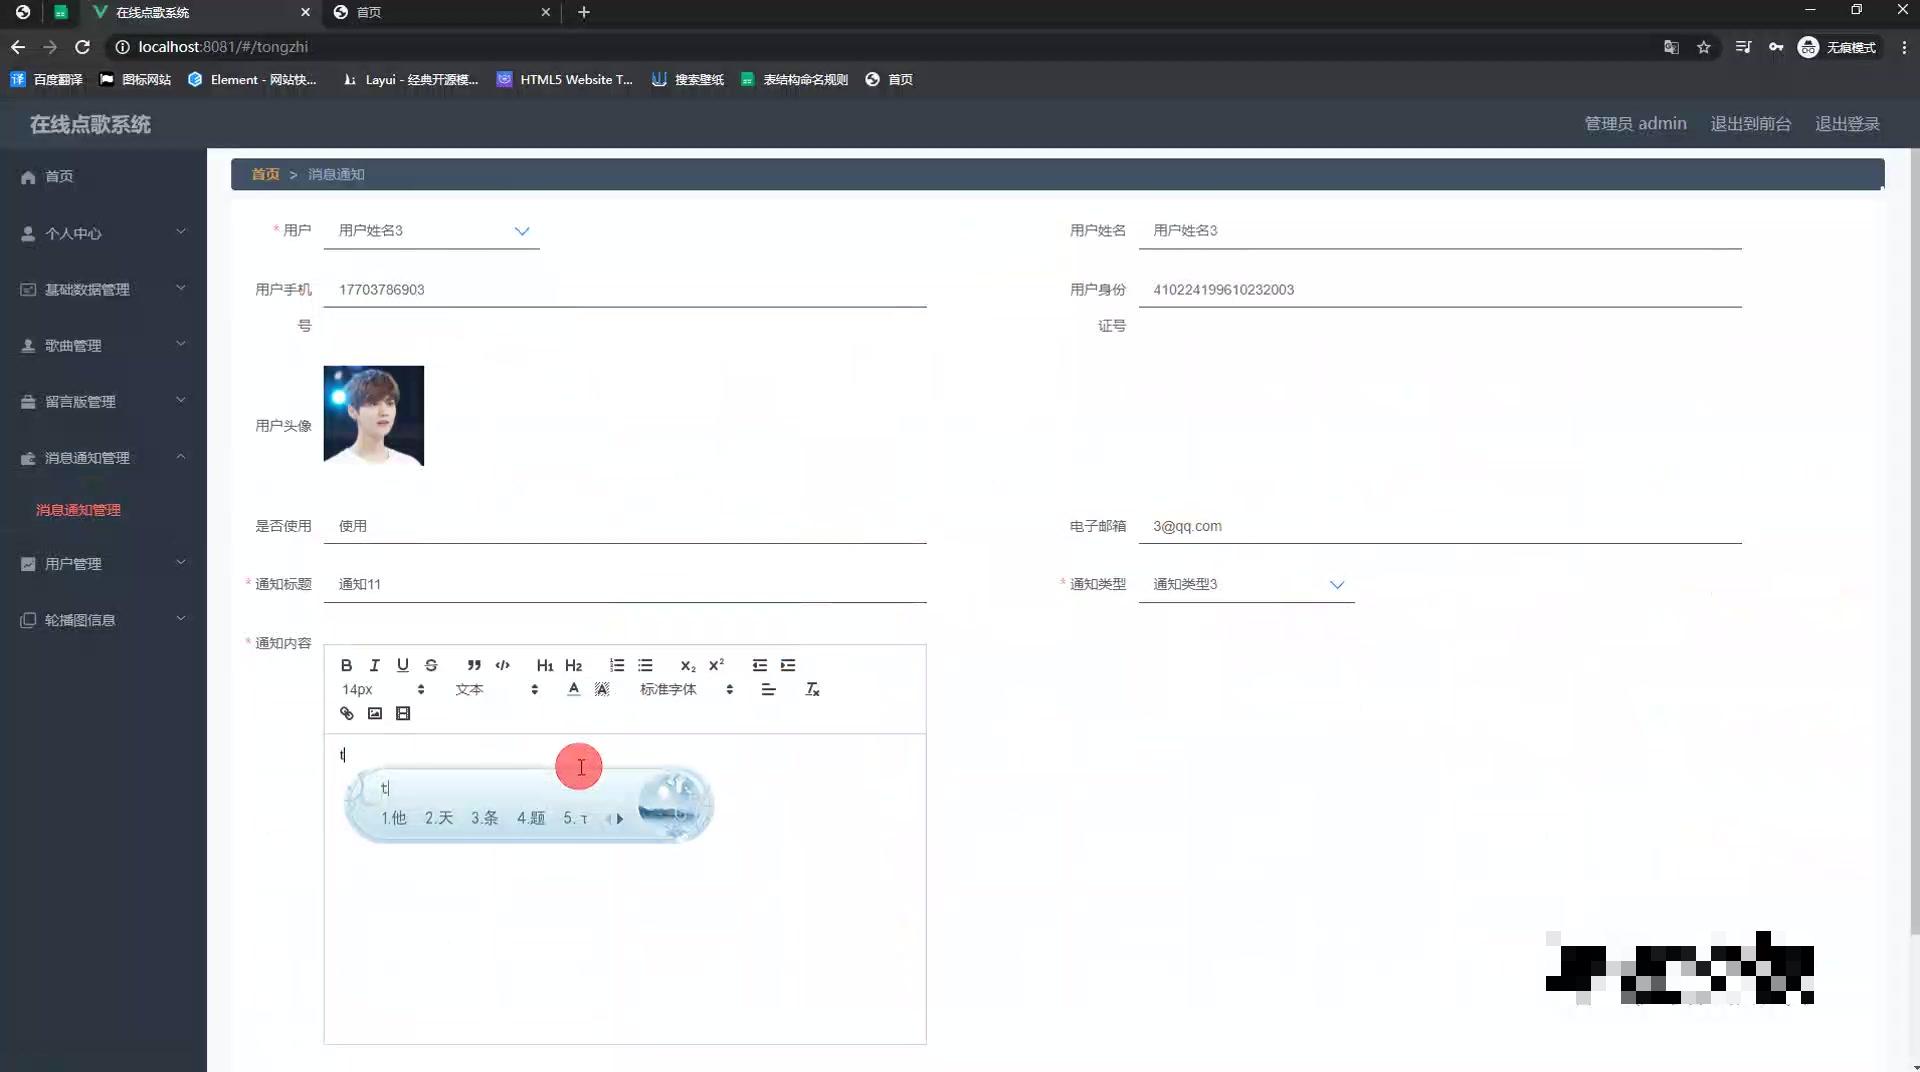Image resolution: width=1920 pixels, height=1072 pixels.
Task: Click the 通知标题 input field
Action: [x=625, y=584]
